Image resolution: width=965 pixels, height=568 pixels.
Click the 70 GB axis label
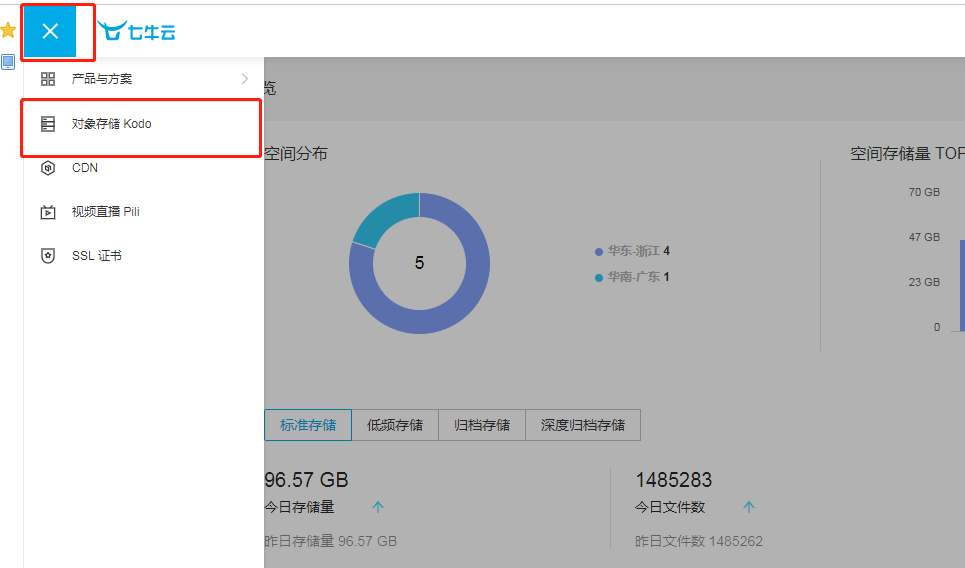coord(924,192)
